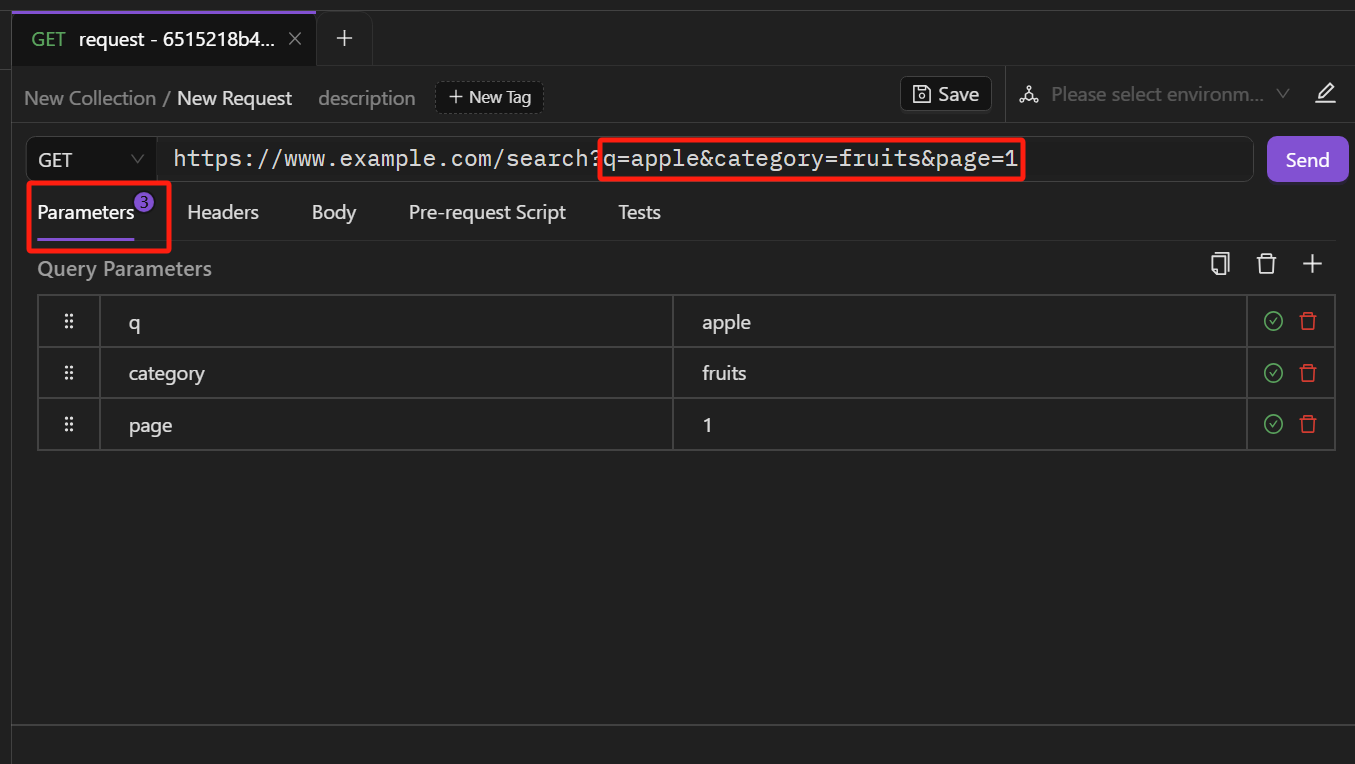The height and width of the screenshot is (764, 1355).
Task: Switch to the Parameters tab
Action: [86, 212]
